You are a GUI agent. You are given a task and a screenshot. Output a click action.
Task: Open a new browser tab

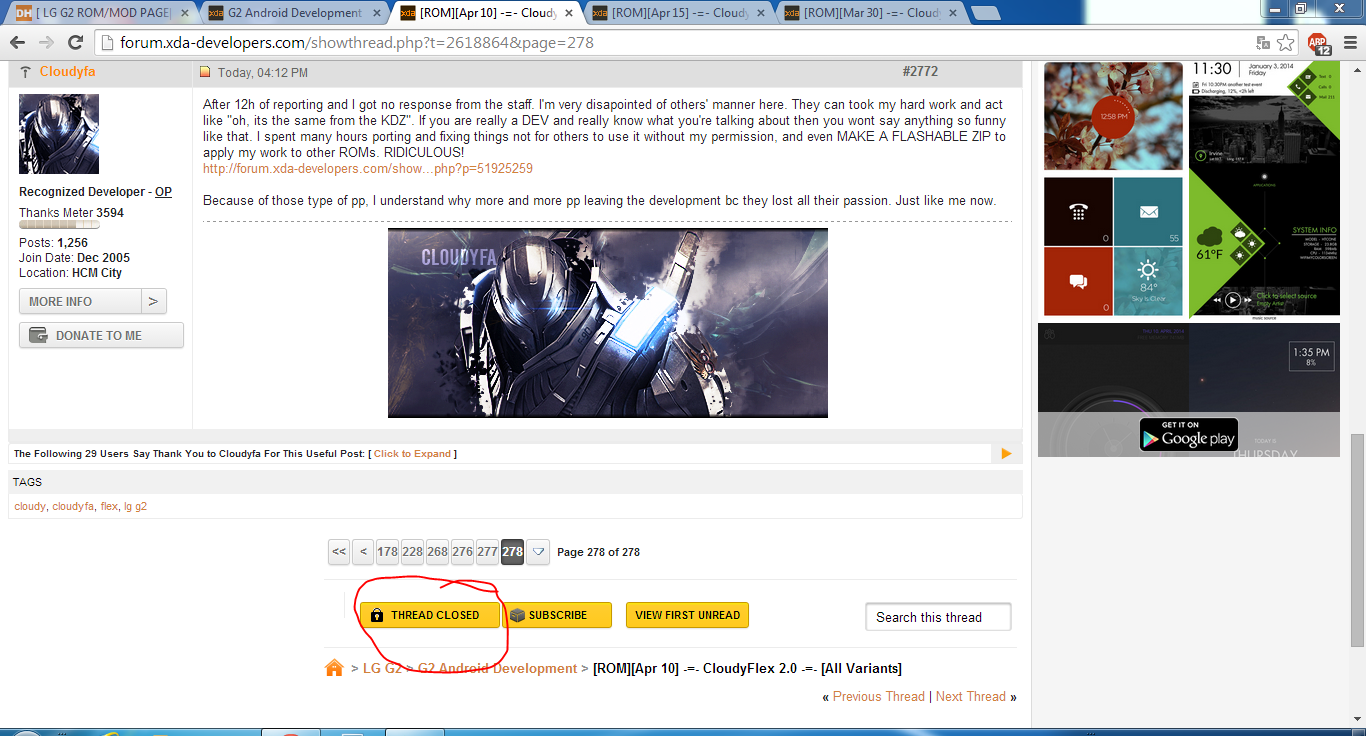985,13
